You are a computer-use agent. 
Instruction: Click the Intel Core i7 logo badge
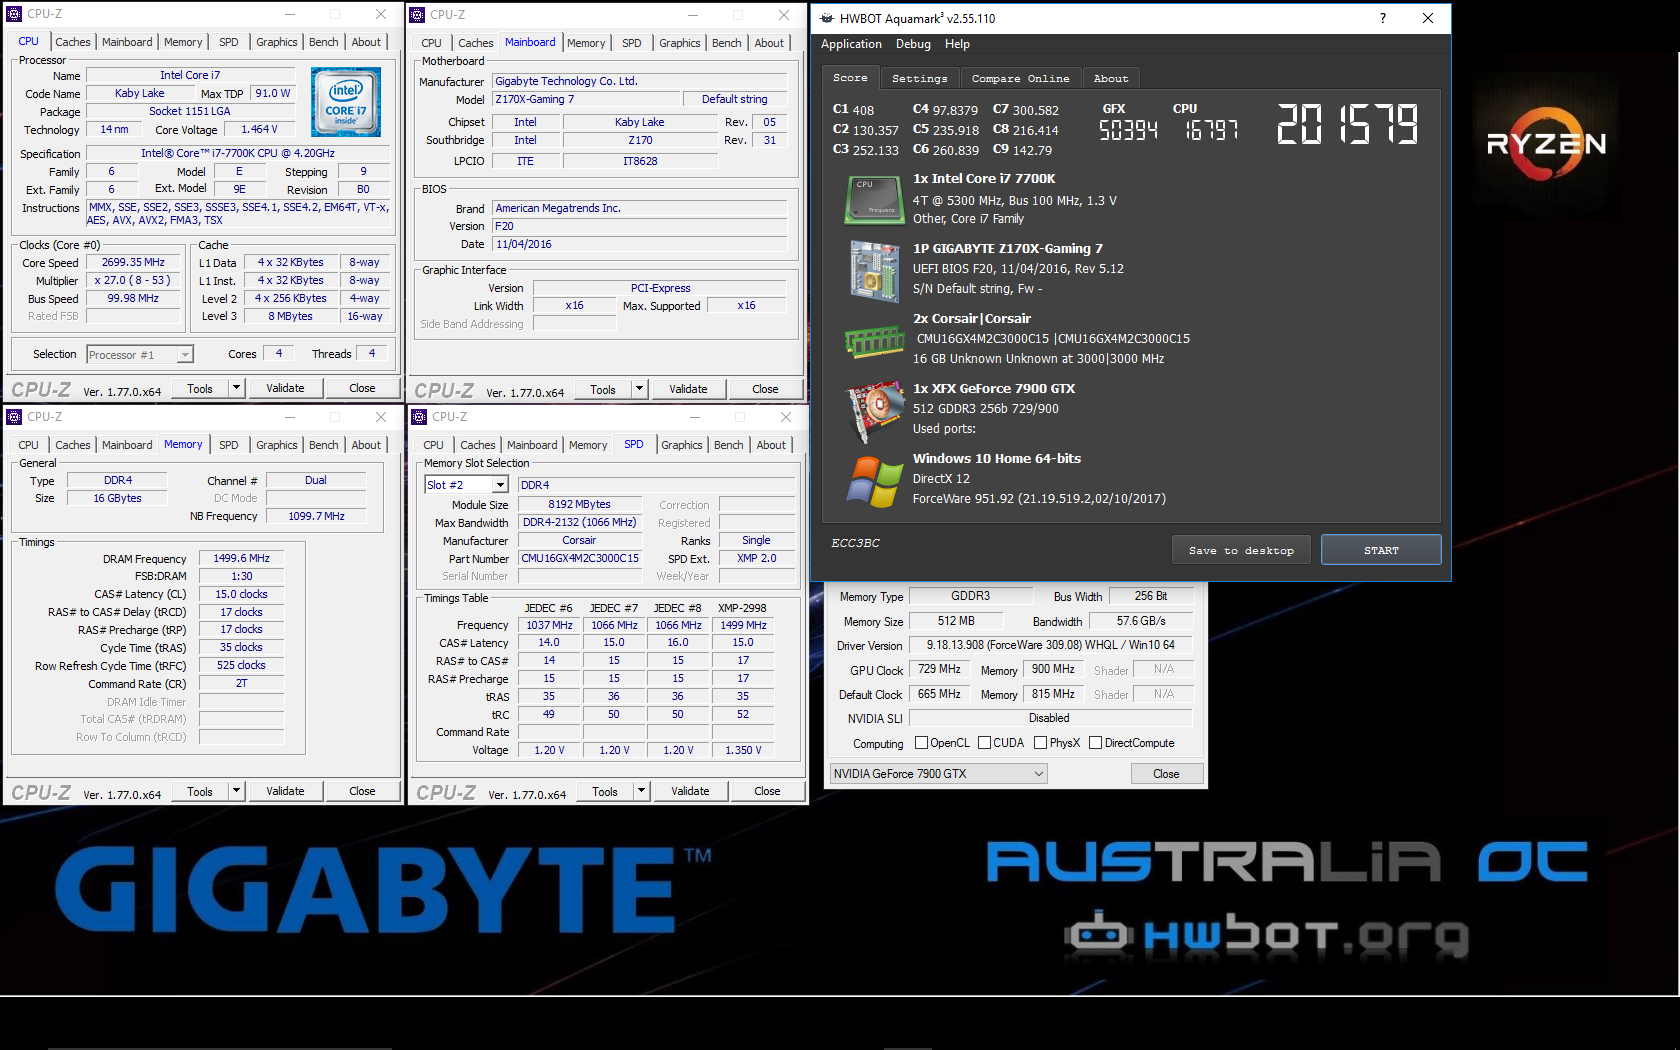click(x=346, y=102)
